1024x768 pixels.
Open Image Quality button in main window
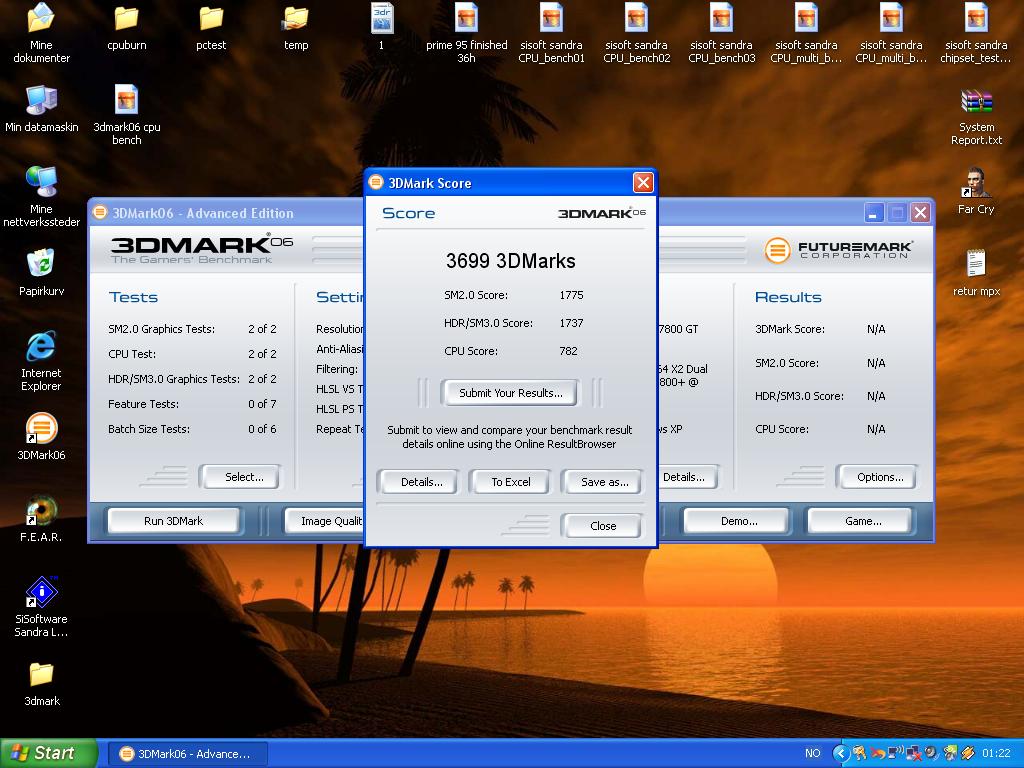click(x=324, y=521)
